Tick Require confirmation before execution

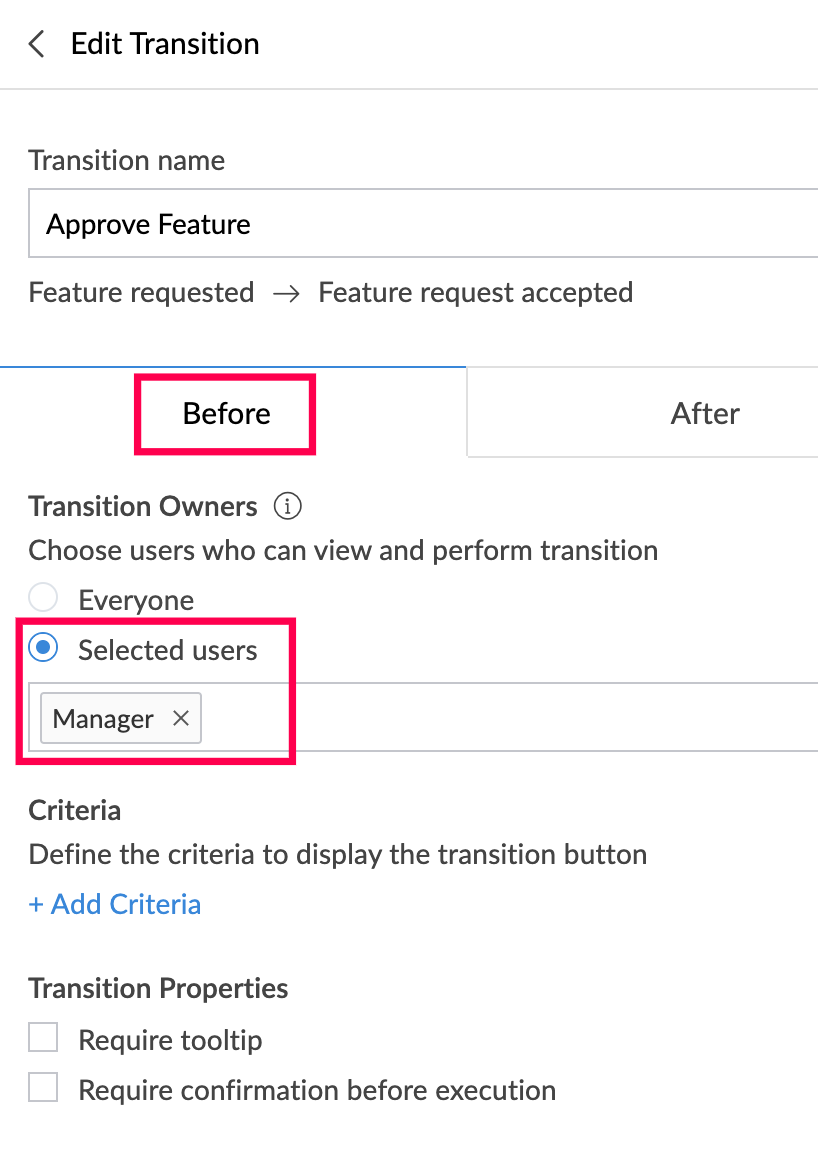pos(43,1088)
